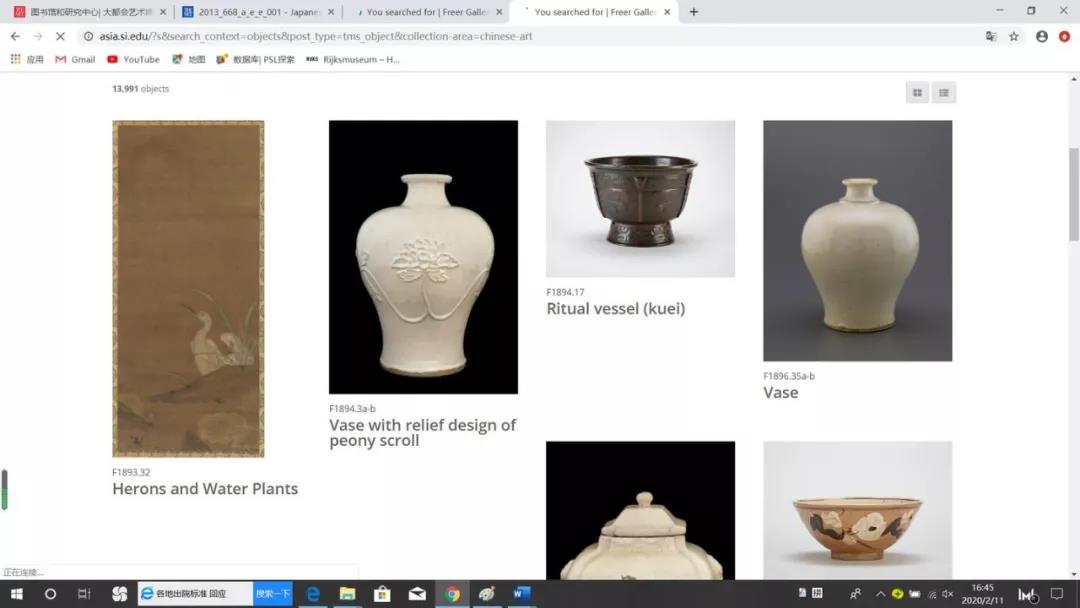Screen dimensions: 1080x608
Task: Open Microsoft Store from taskbar
Action: [x=381, y=594]
